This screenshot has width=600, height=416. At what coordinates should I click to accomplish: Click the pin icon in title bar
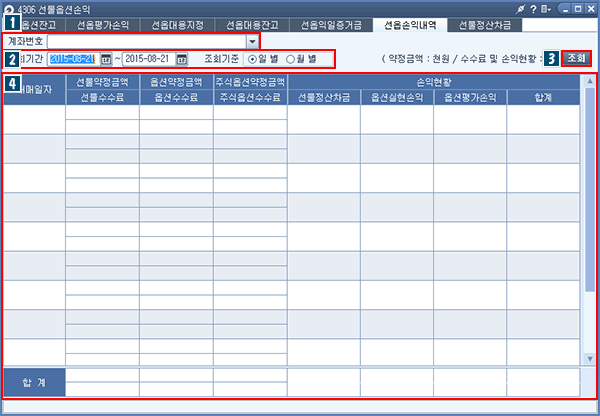click(519, 8)
